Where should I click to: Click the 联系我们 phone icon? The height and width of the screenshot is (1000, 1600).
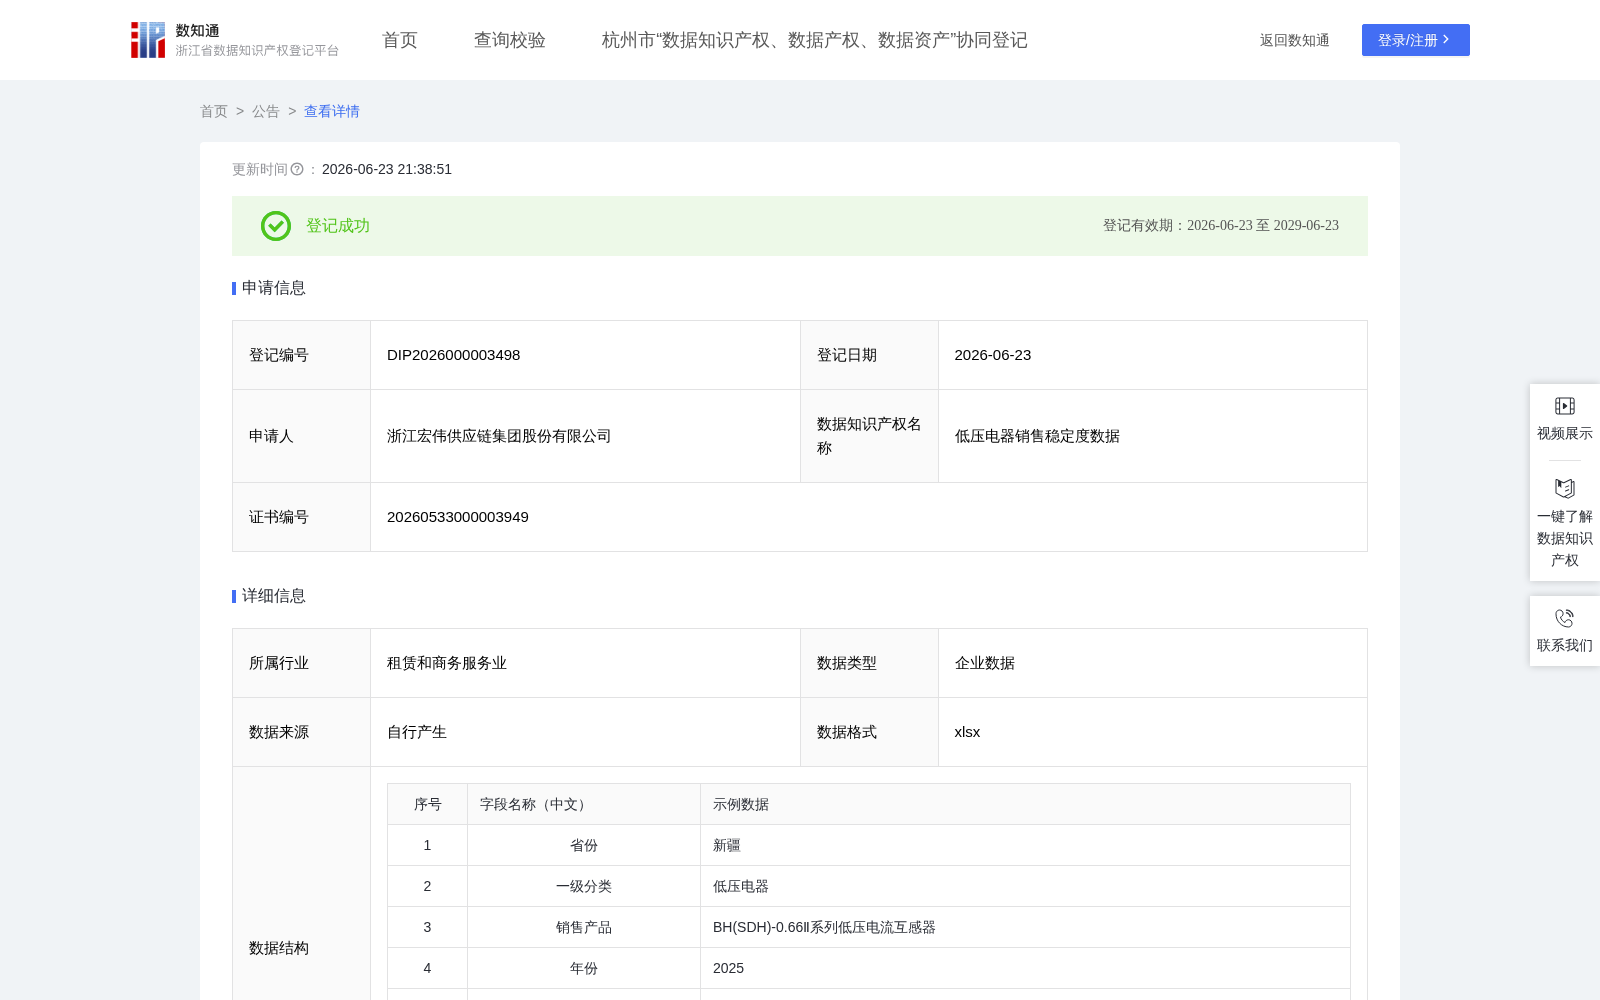tap(1565, 618)
